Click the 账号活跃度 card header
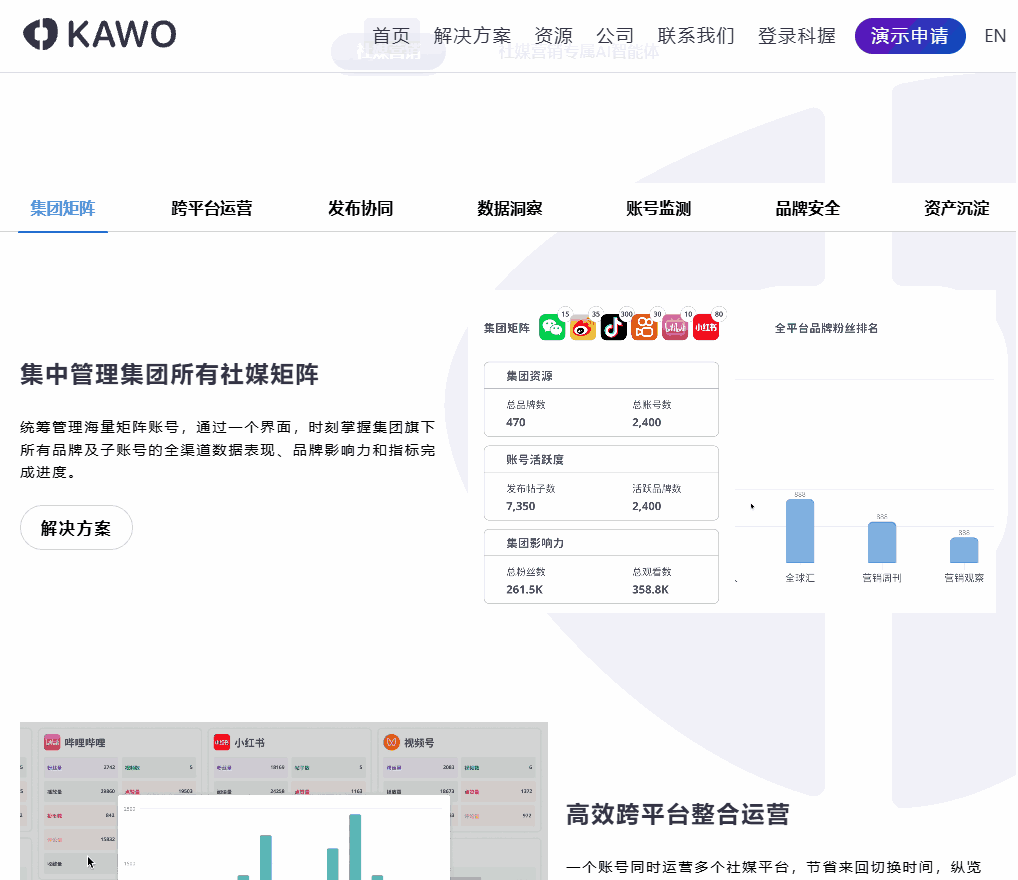Viewport: 1018px width, 880px height. [x=601, y=459]
